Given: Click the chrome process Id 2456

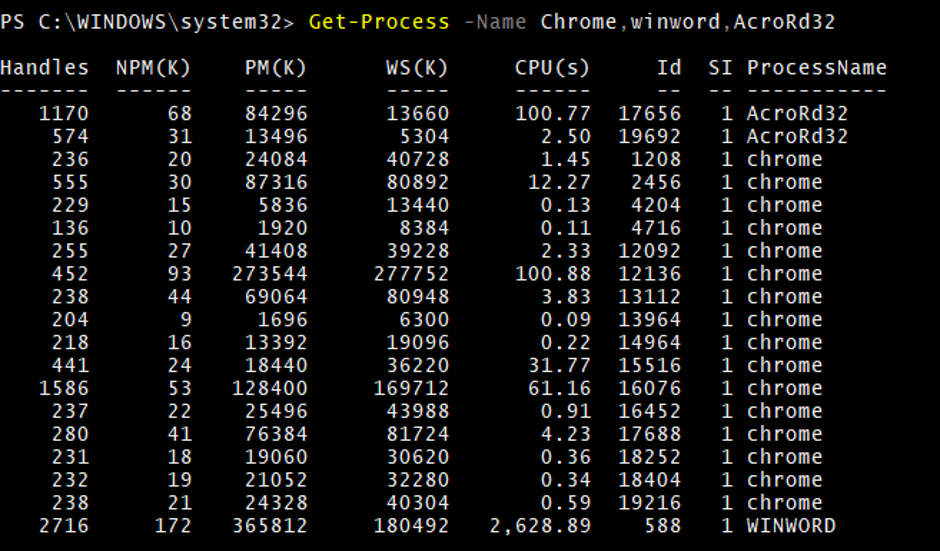Looking at the screenshot, I should [656, 182].
